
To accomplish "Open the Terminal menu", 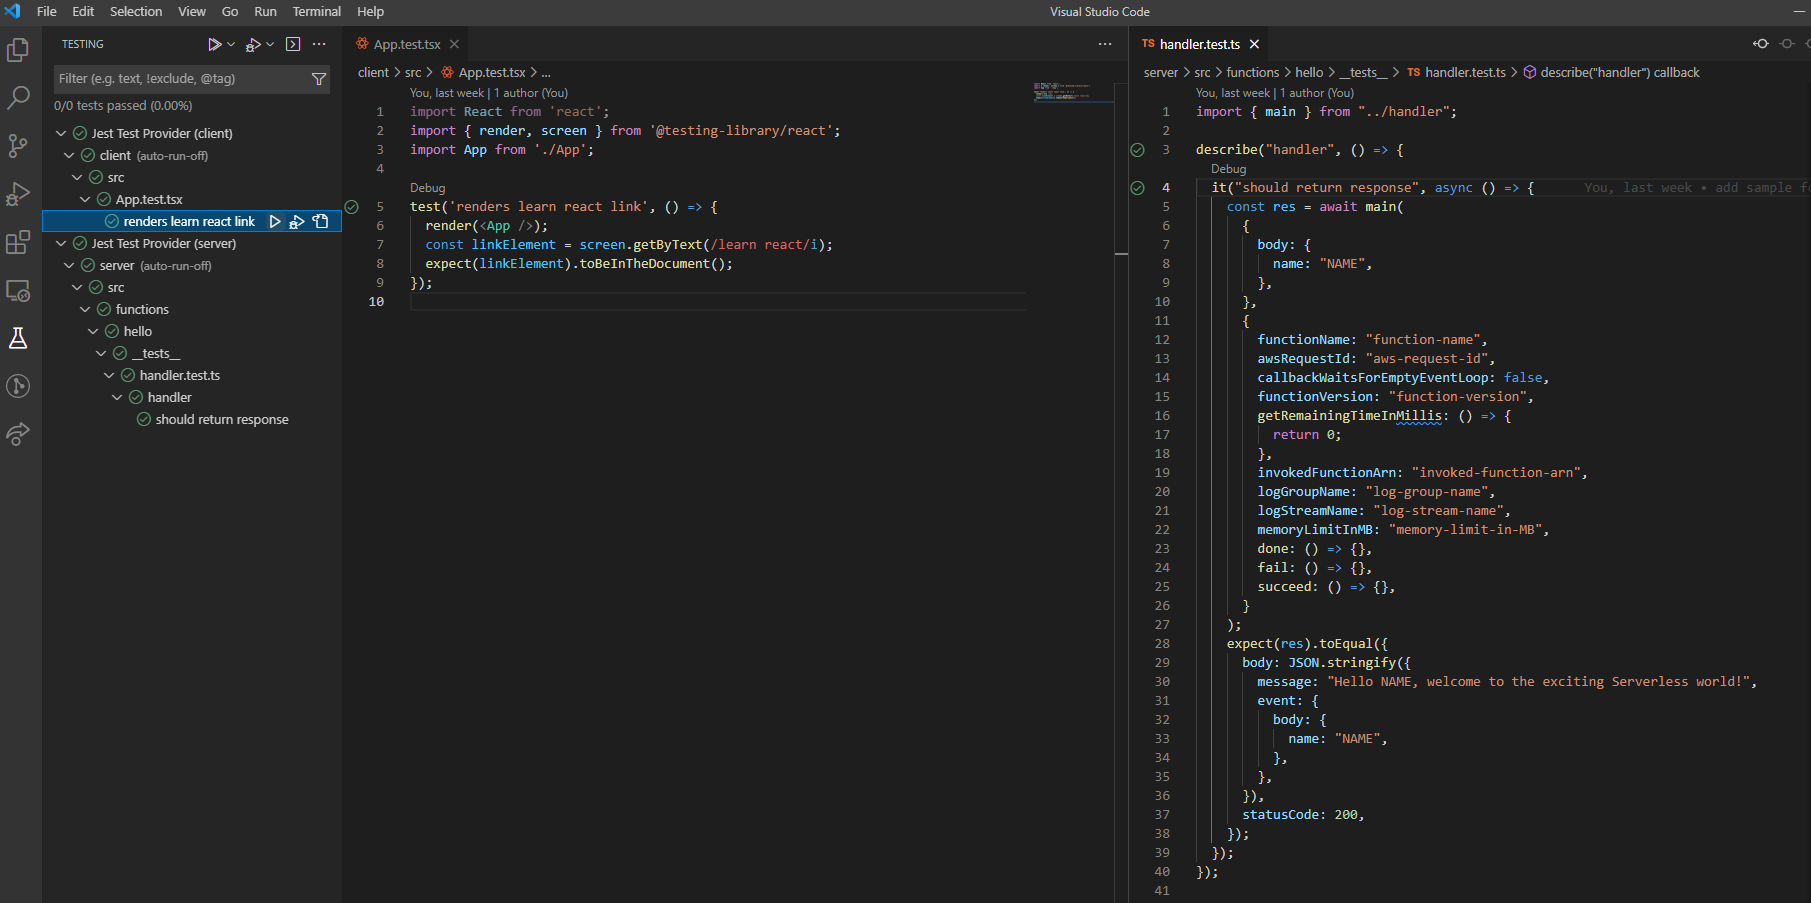I will [316, 12].
